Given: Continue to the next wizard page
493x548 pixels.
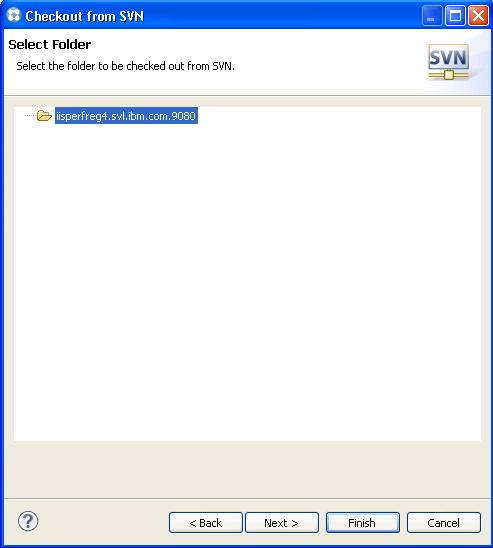Looking at the screenshot, I should (282, 523).
